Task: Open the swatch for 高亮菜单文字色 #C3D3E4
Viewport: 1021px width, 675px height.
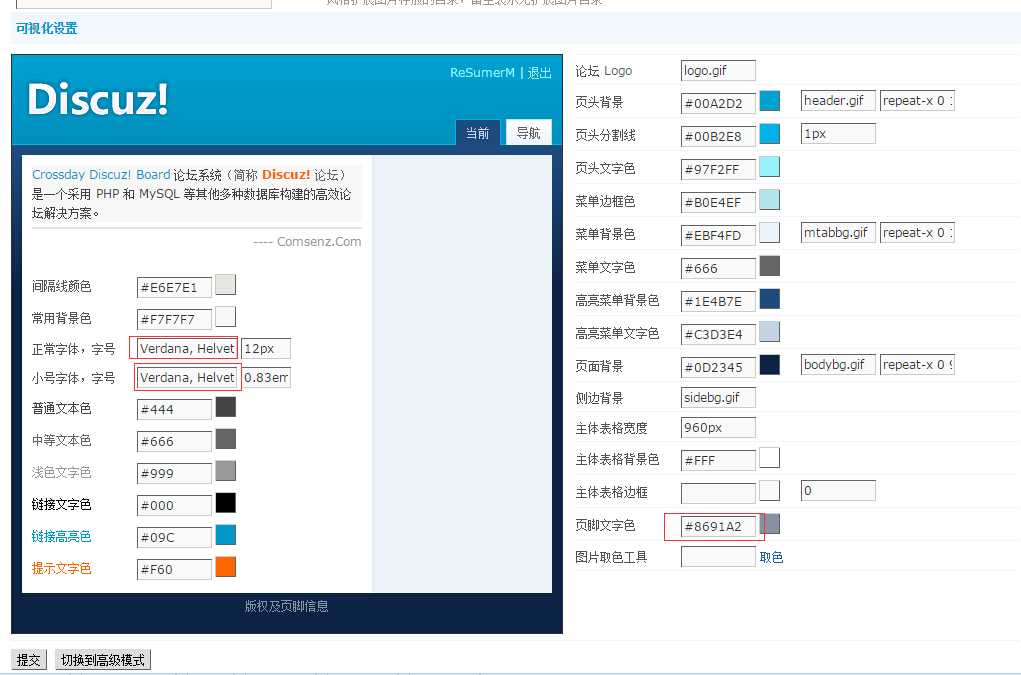Action: click(x=770, y=332)
